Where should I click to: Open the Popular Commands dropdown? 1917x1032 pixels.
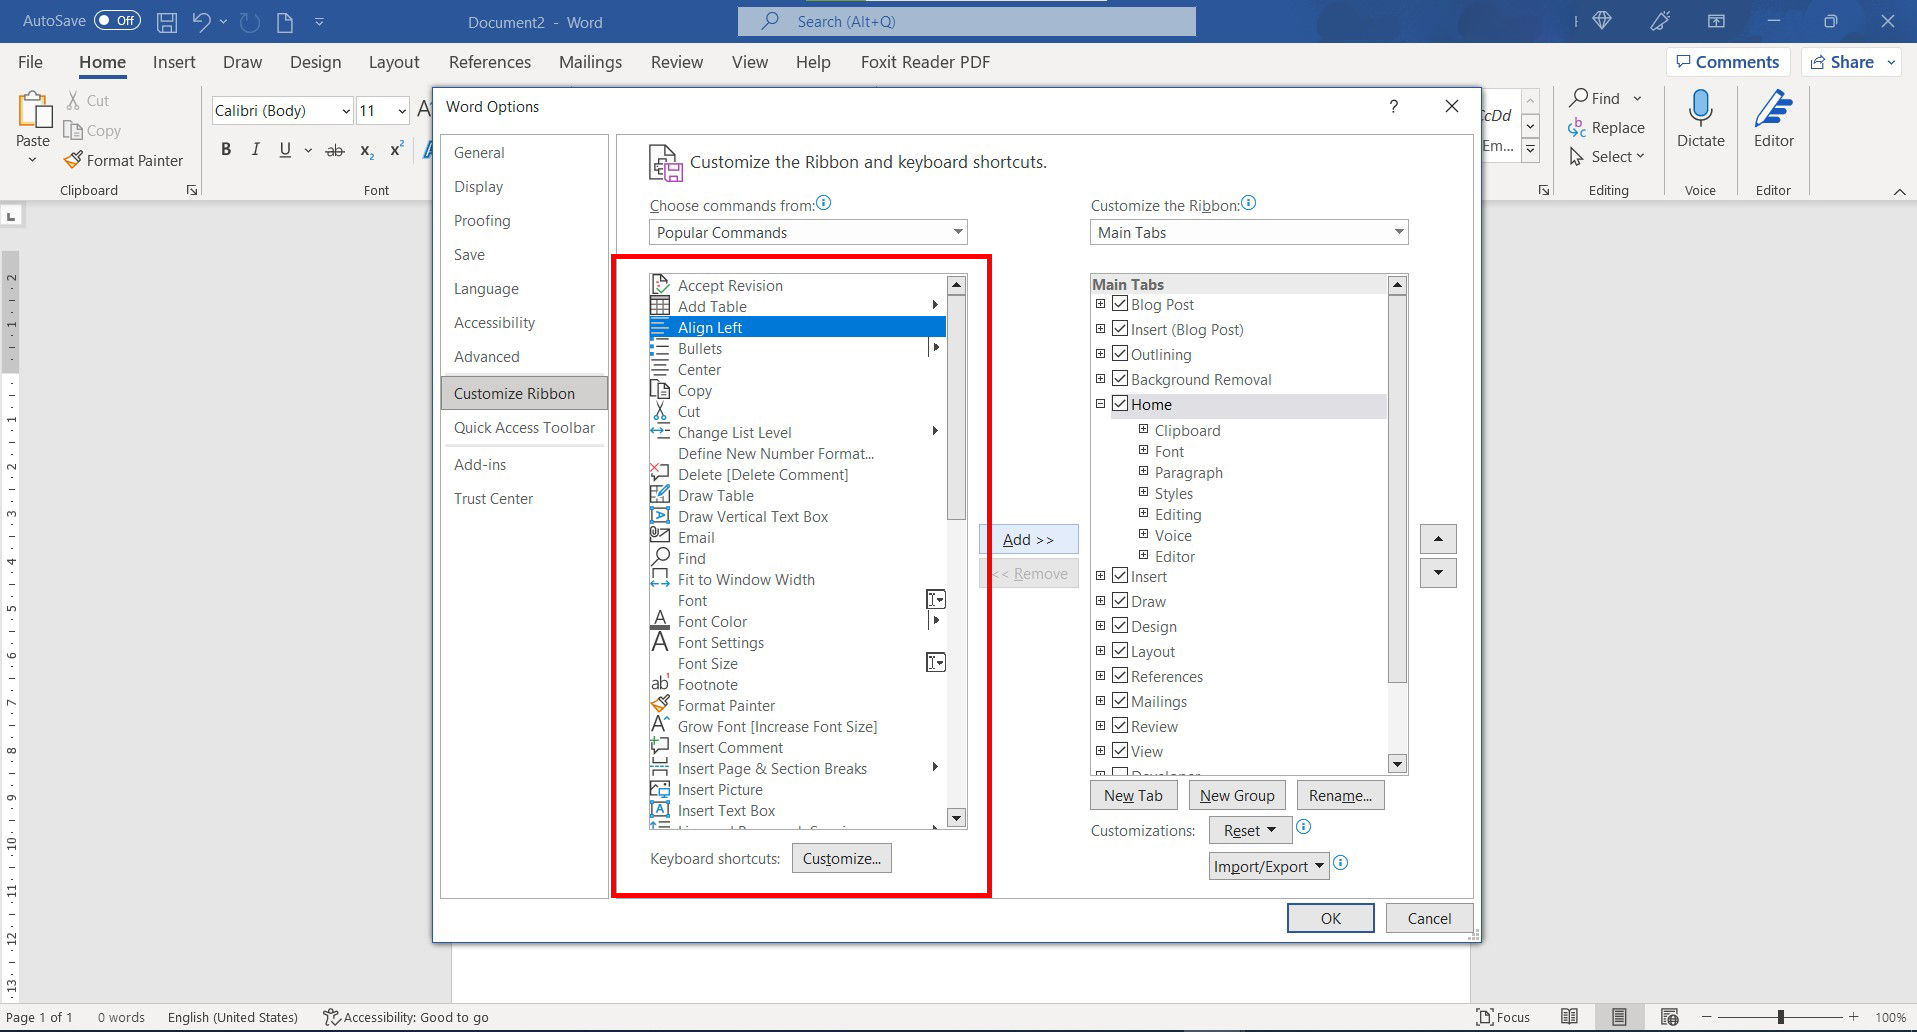click(808, 232)
